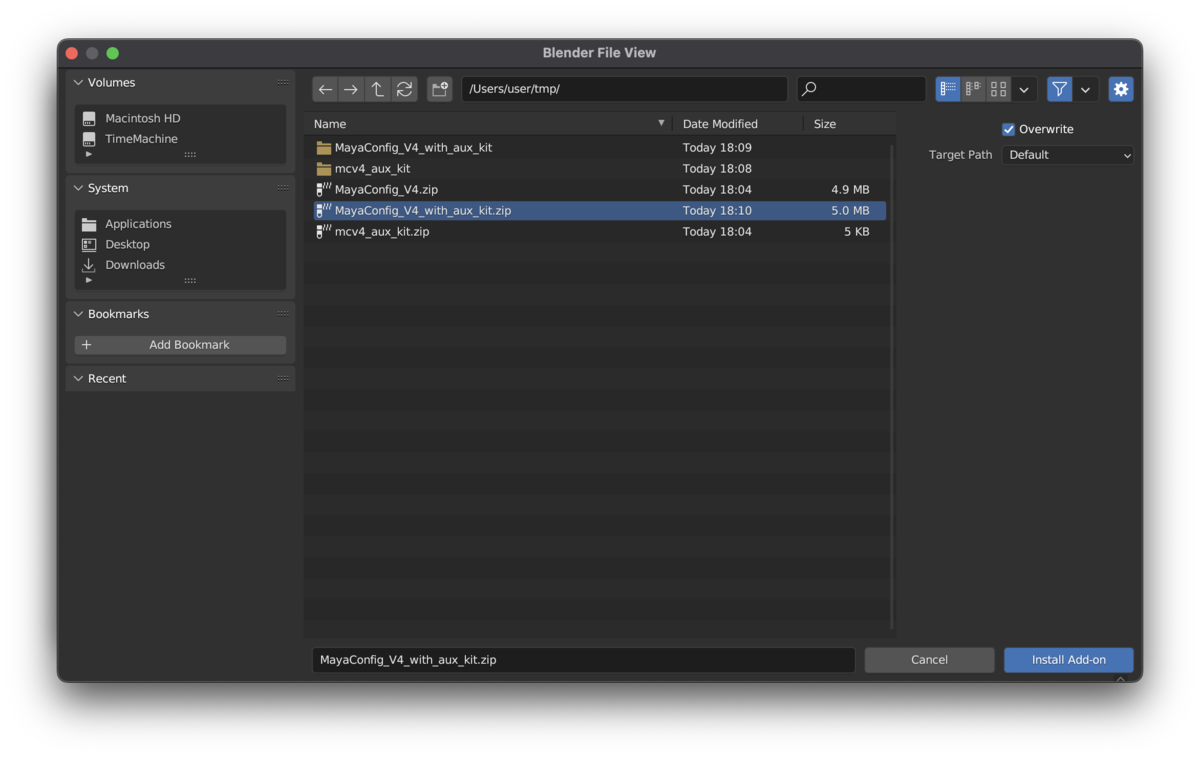Click Cancel button
Viewport: 1200px width, 758px height.
[x=929, y=660]
